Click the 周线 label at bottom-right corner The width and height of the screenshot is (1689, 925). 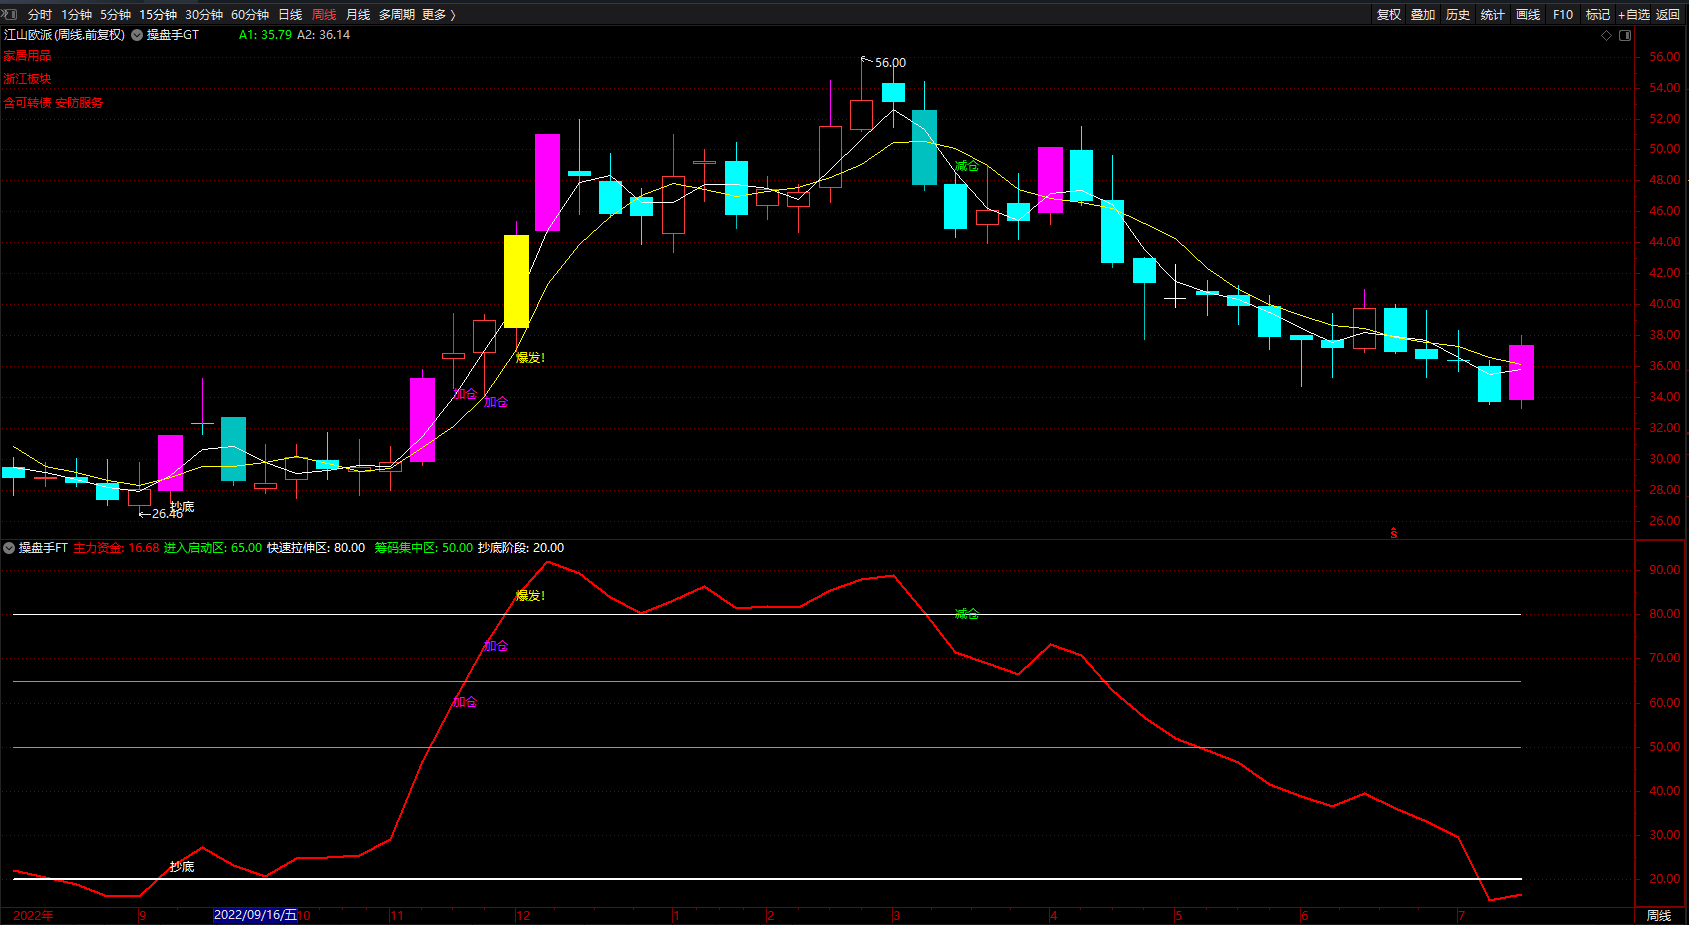tap(1659, 915)
